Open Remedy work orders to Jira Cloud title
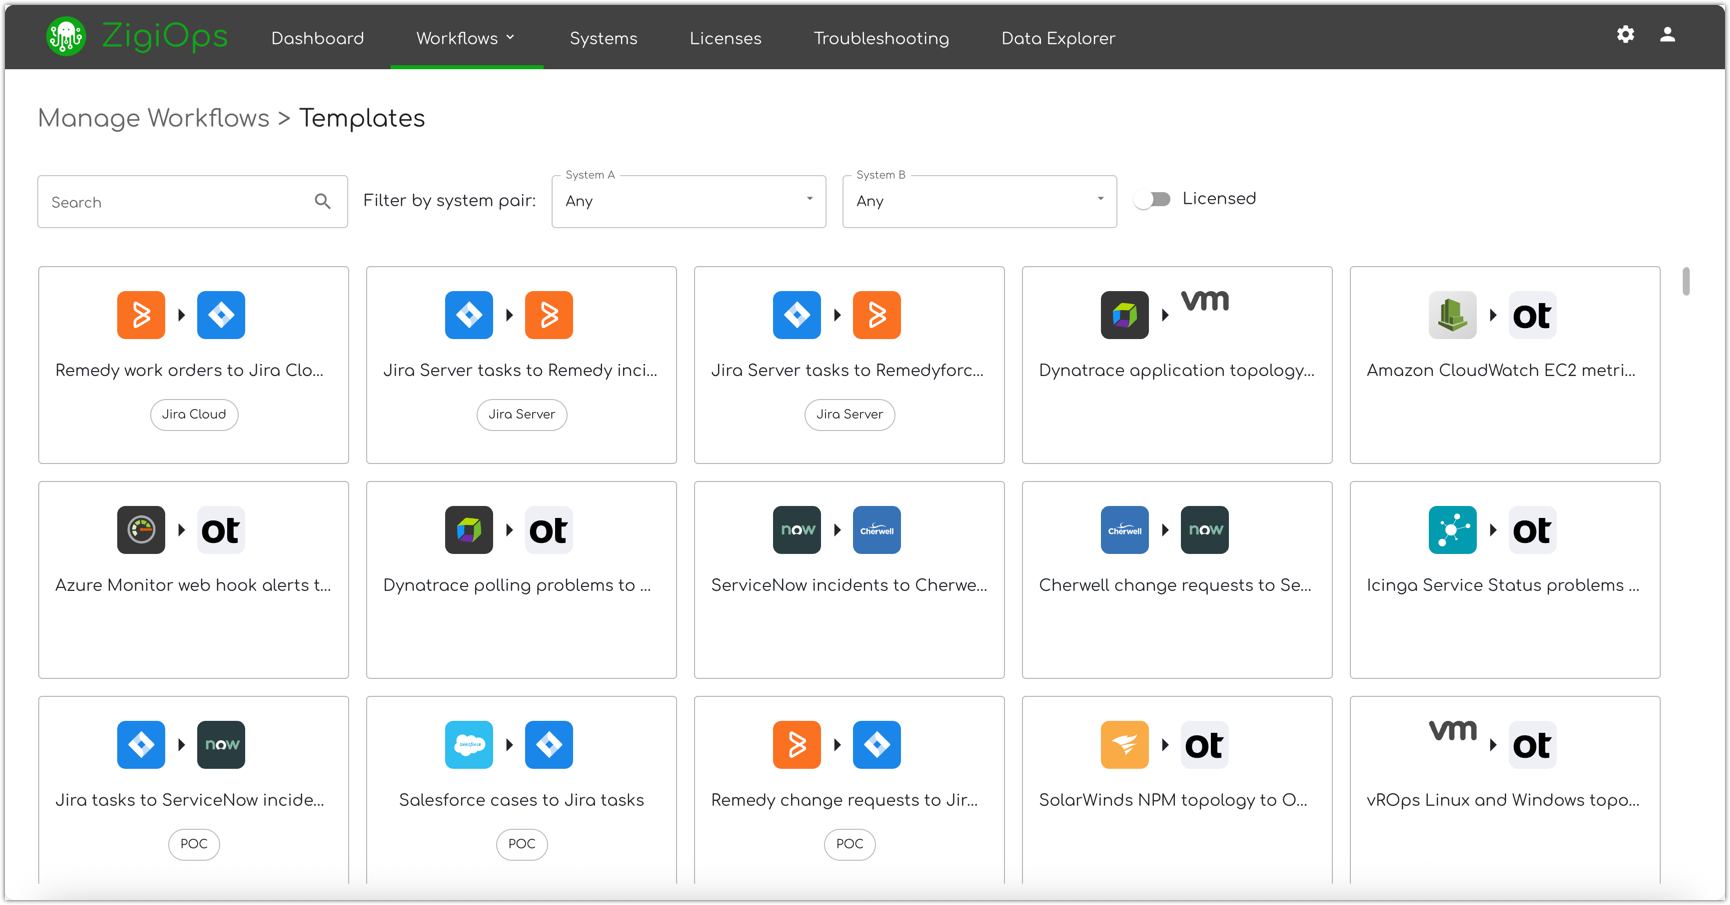The height and width of the screenshot is (905, 1730). click(x=189, y=370)
